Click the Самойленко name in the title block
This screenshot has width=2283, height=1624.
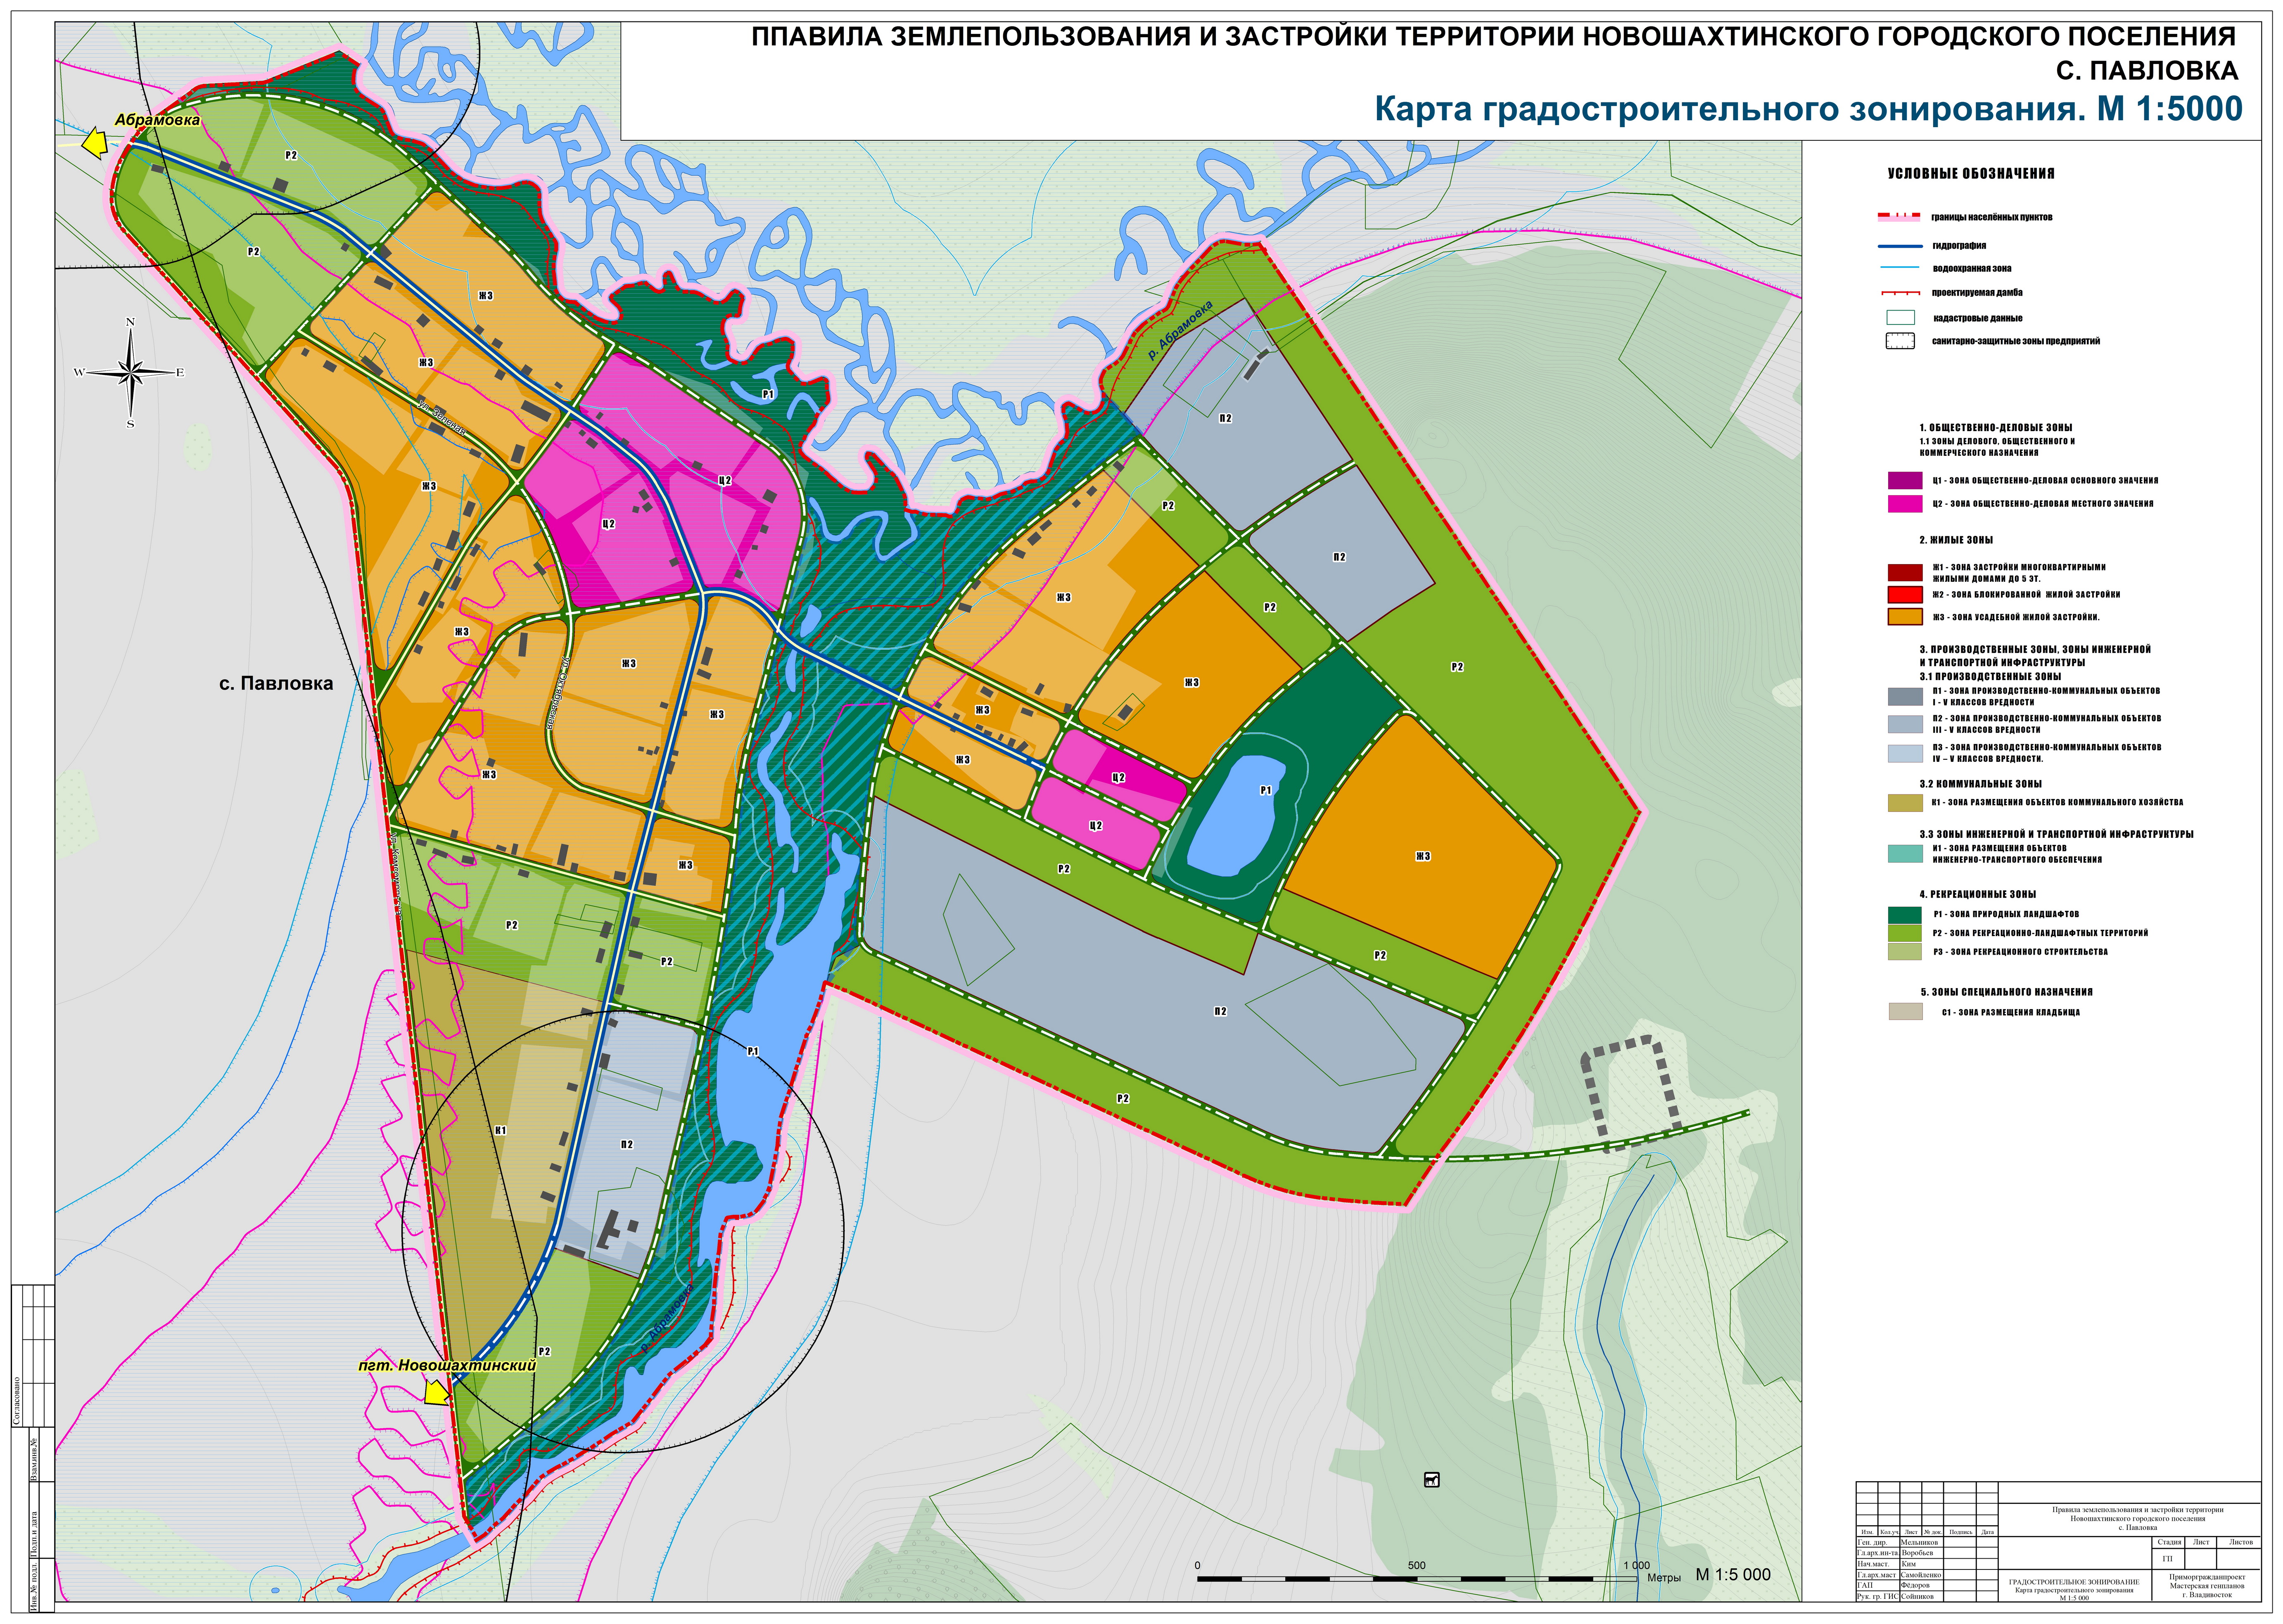tap(1921, 1575)
